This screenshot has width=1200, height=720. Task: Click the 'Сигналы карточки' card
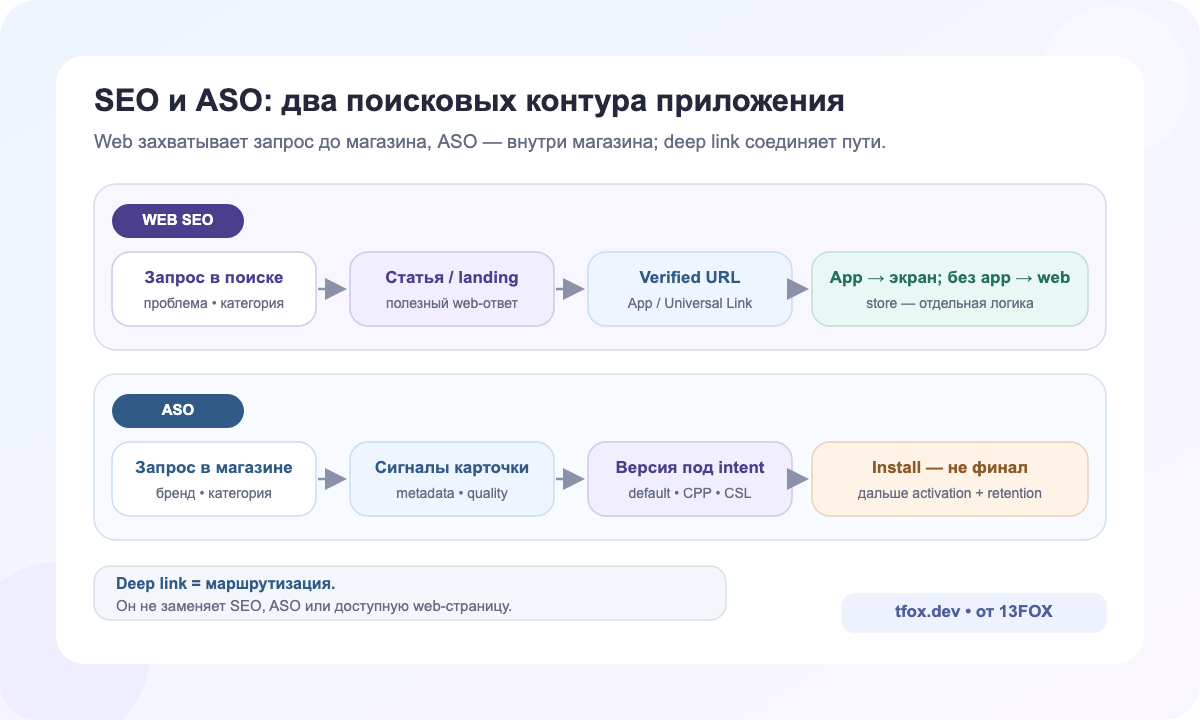click(x=452, y=479)
